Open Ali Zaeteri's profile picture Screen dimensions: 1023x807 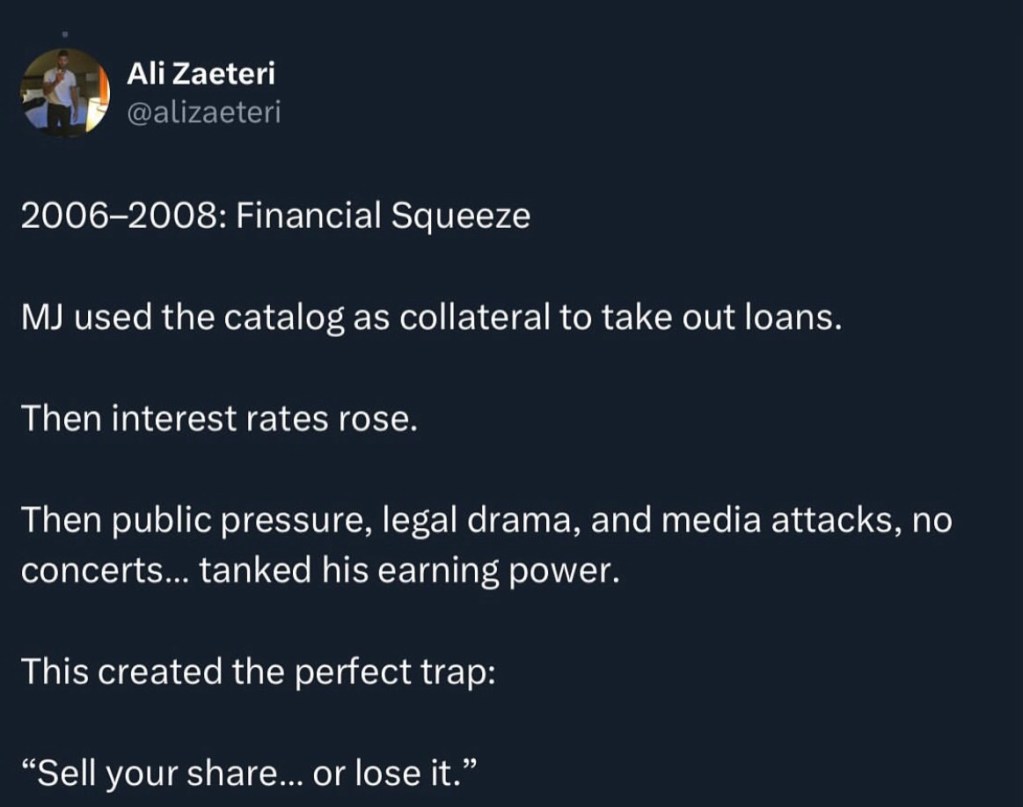click(65, 91)
